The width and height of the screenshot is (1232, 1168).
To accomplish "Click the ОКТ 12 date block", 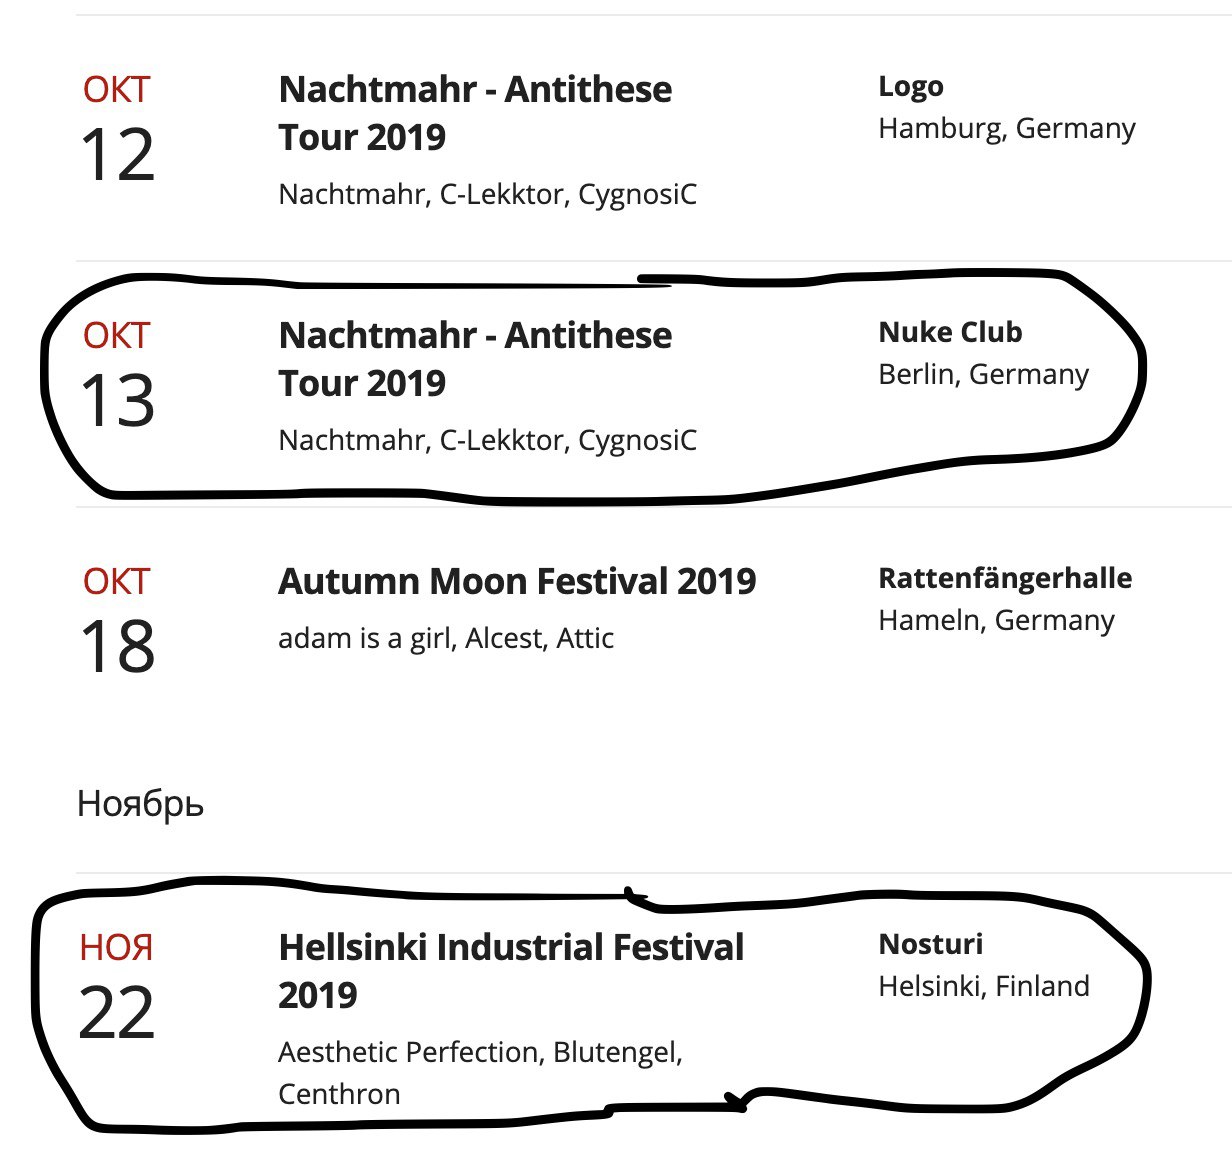I will [117, 130].
